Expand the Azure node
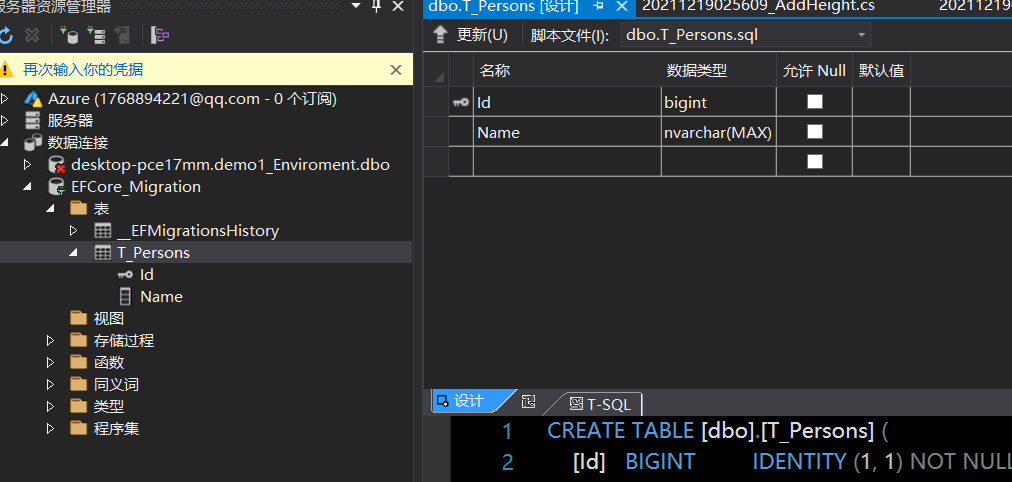 pyautogui.click(x=5, y=99)
